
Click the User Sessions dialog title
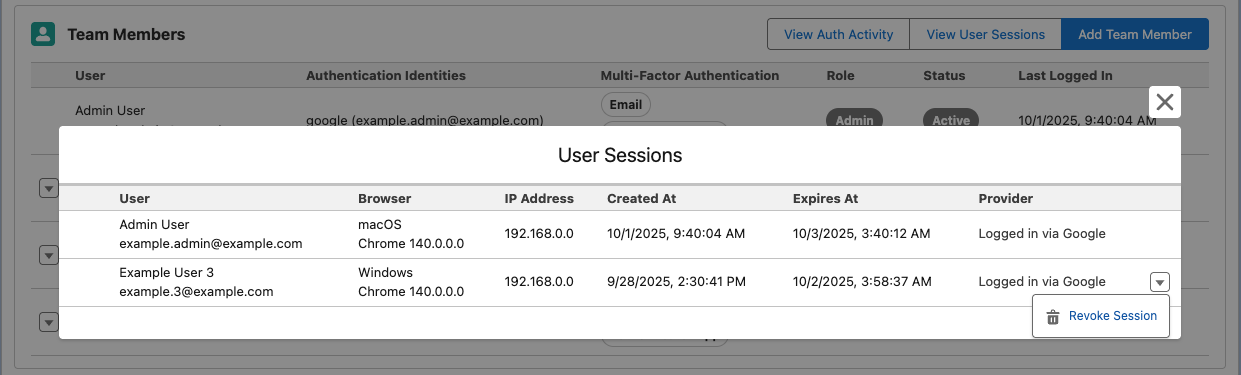(620, 155)
